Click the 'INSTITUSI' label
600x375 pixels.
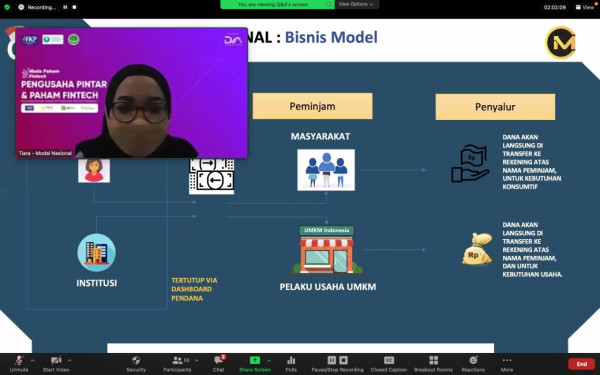coord(96,283)
